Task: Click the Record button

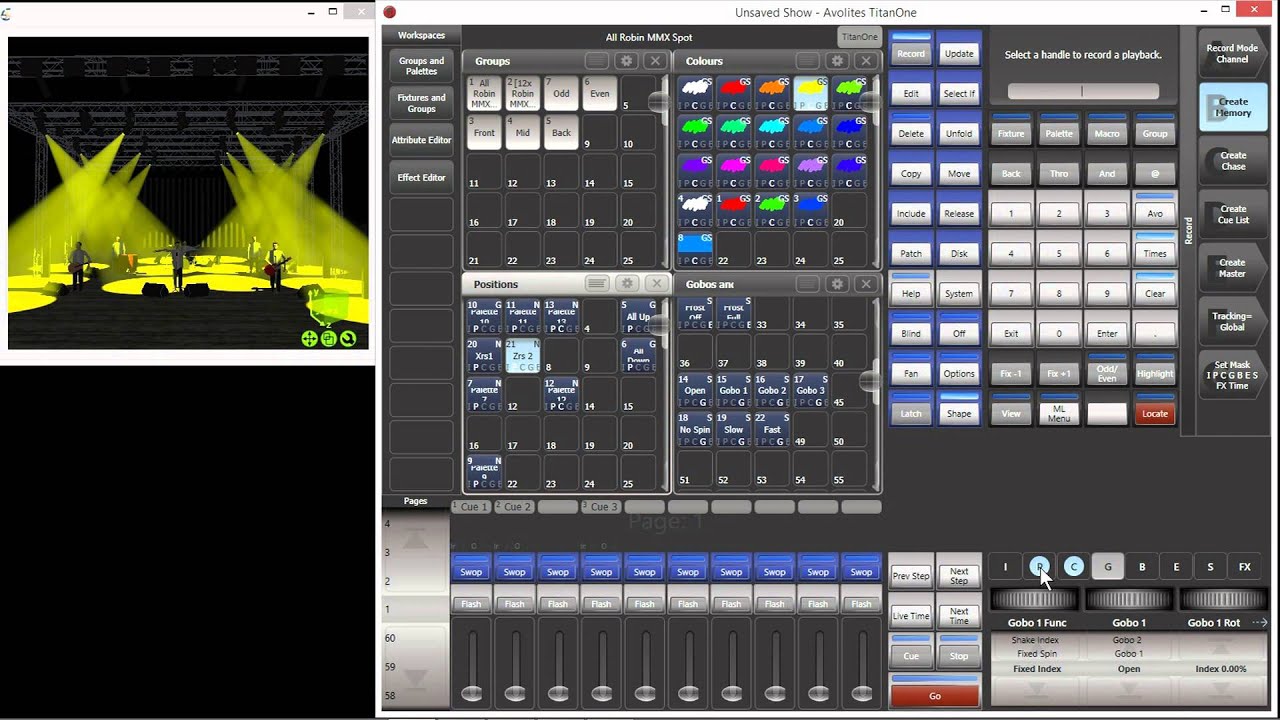Action: click(911, 52)
